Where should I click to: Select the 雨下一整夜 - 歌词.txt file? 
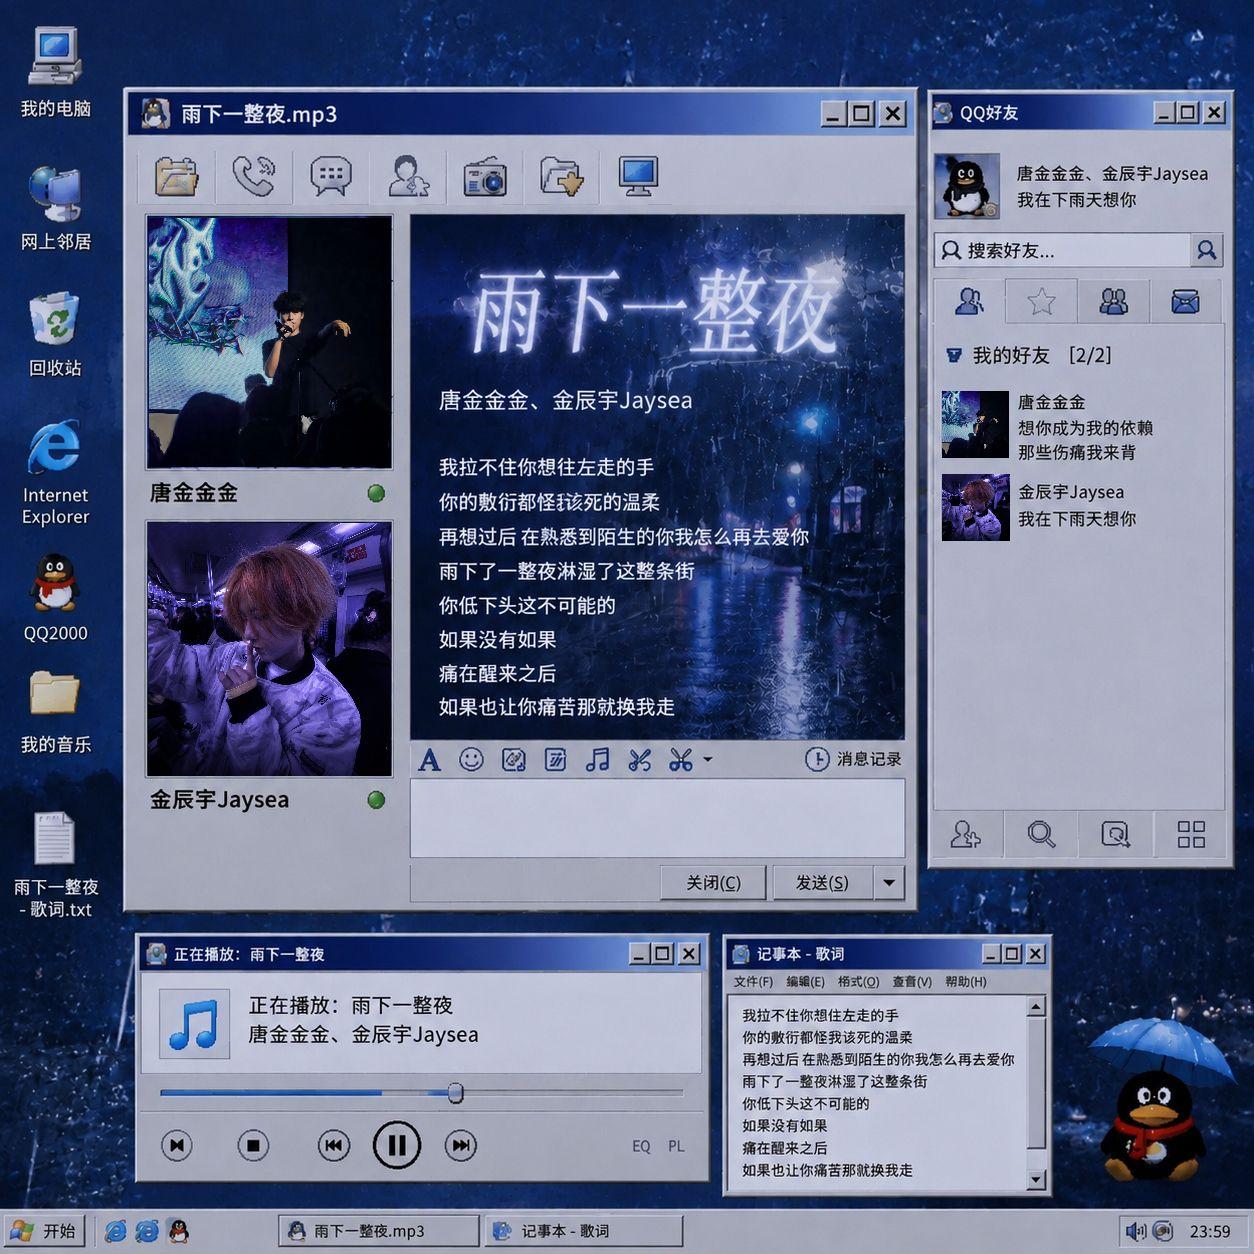(56, 865)
